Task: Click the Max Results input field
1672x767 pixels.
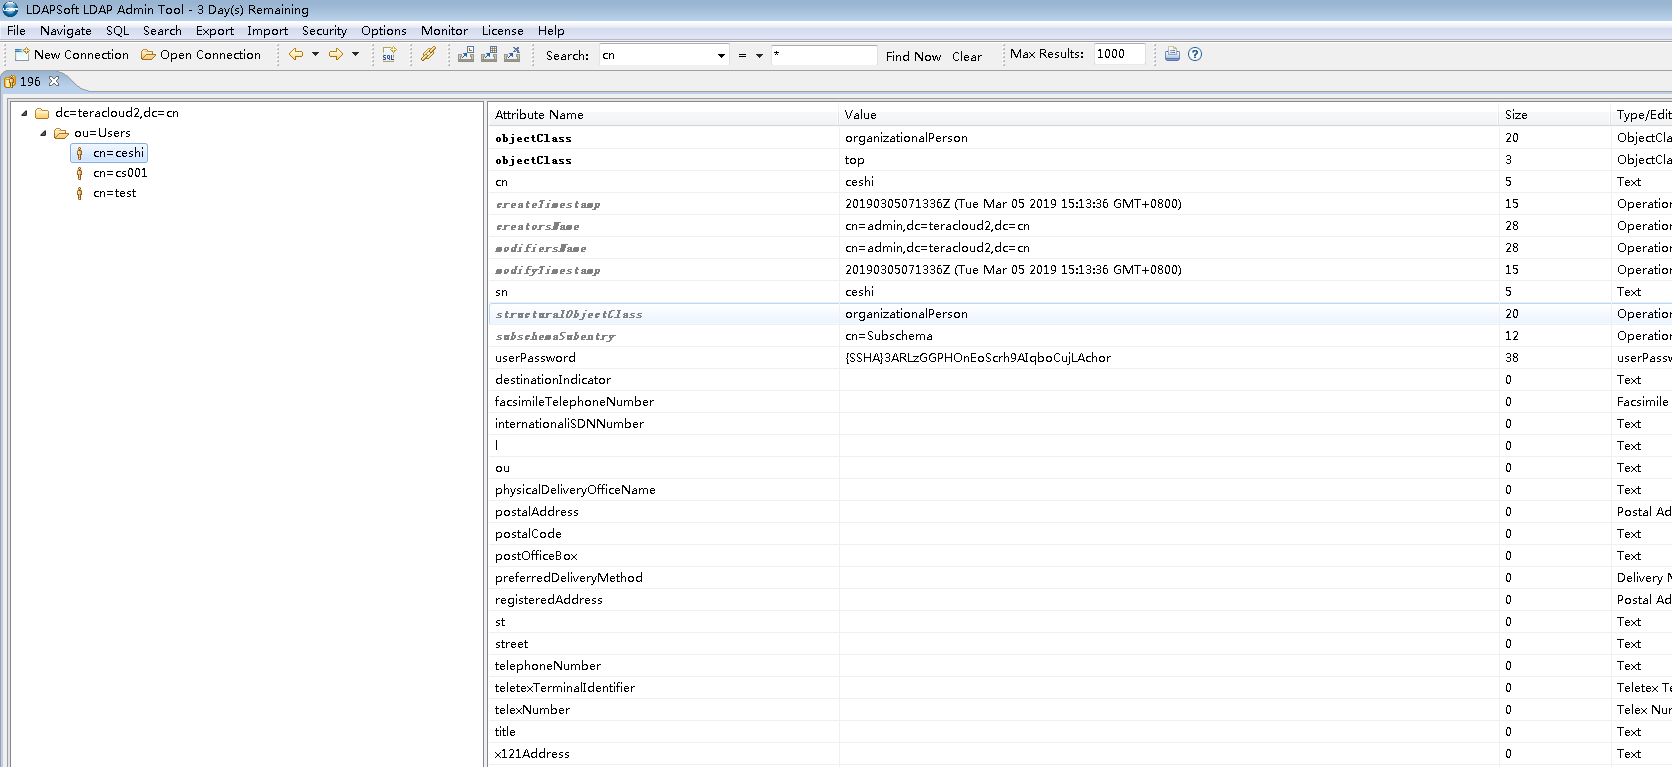Action: coord(1119,54)
